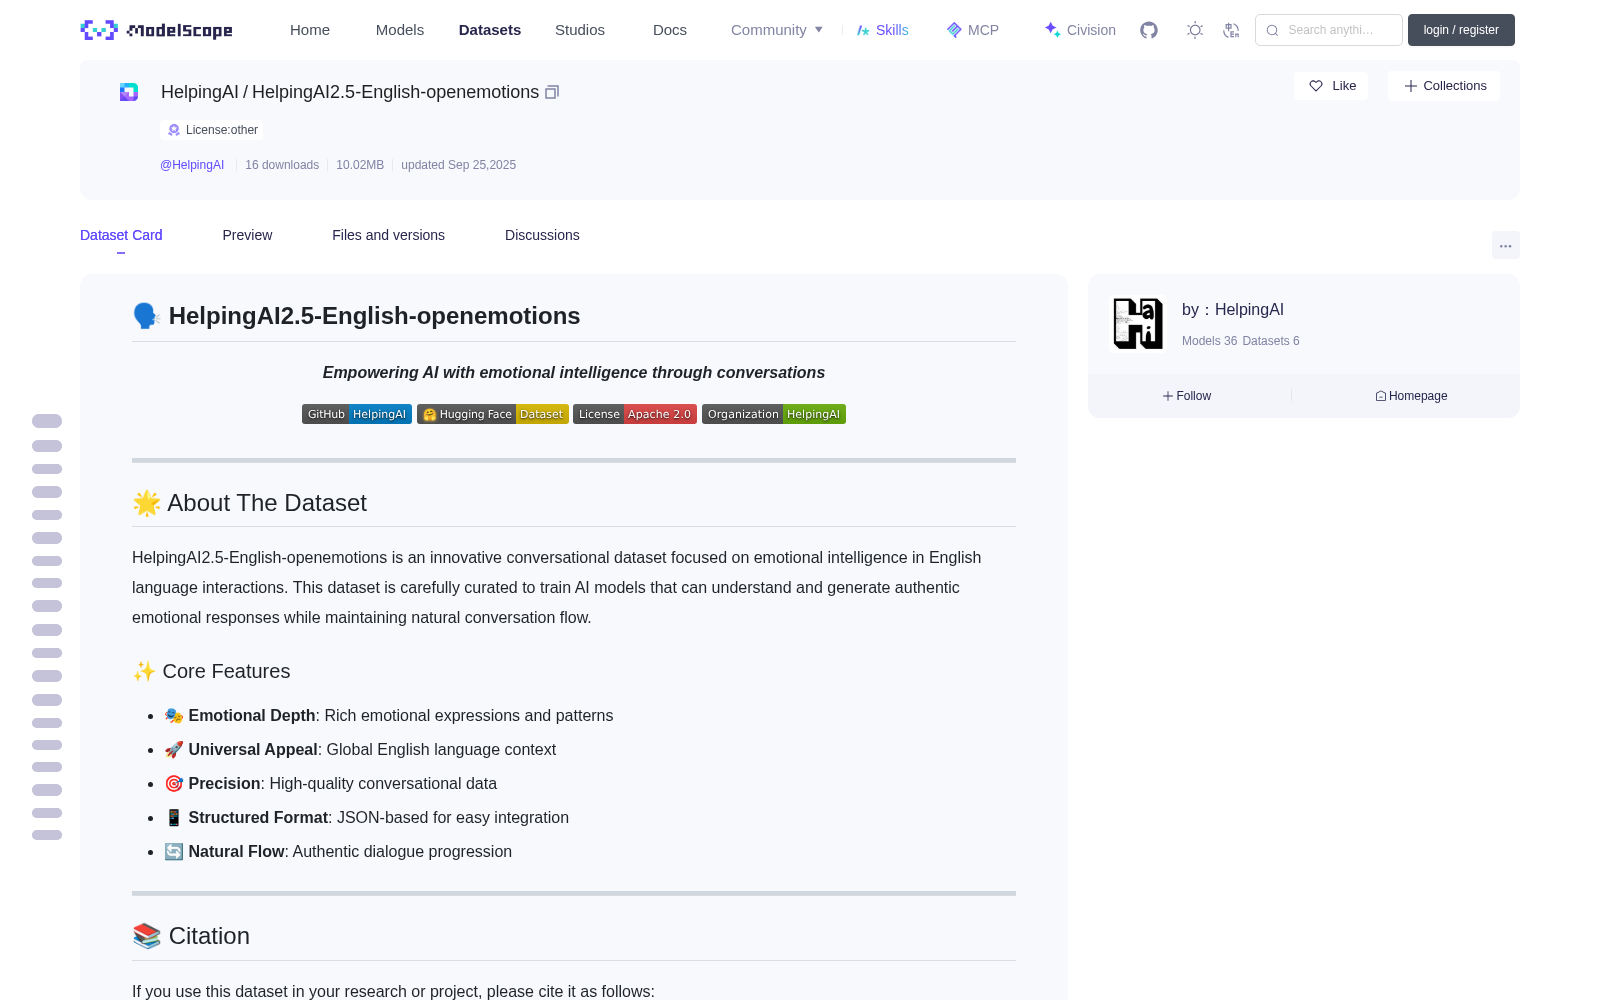Focus the Search anything input field
Viewport: 1600px width, 1000px height.
[x=1329, y=30]
